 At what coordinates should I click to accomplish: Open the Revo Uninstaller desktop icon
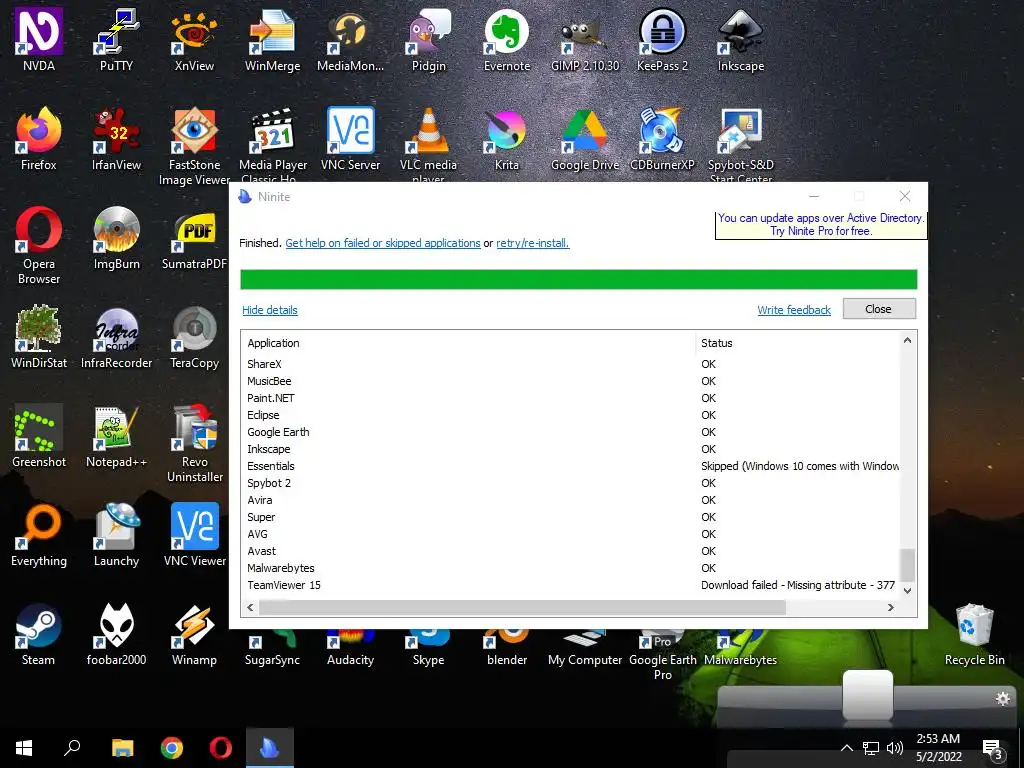[194, 444]
